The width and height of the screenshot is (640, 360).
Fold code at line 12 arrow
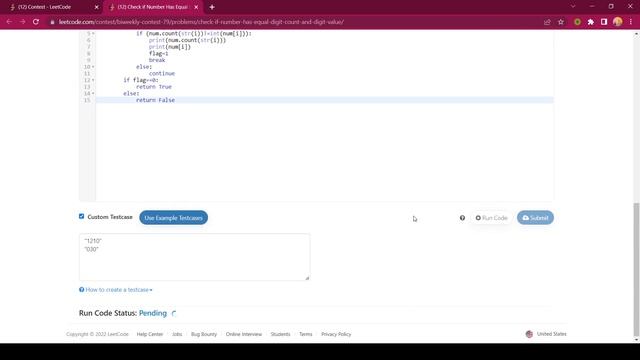(x=93, y=80)
